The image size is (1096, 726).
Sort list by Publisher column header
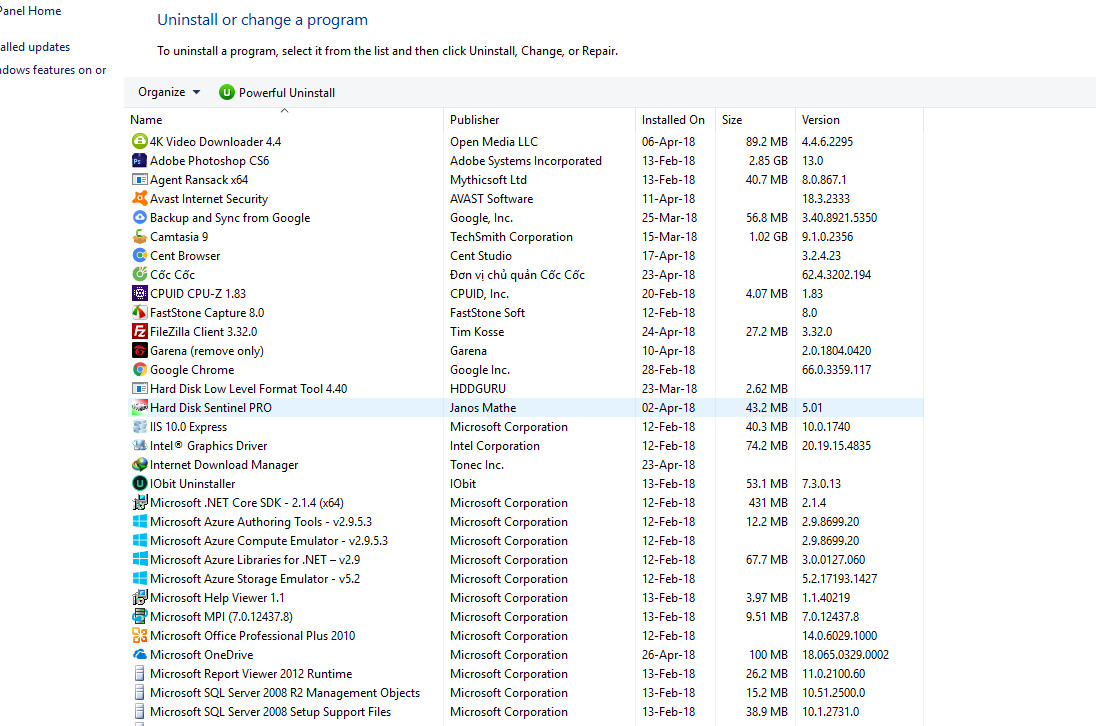point(539,119)
